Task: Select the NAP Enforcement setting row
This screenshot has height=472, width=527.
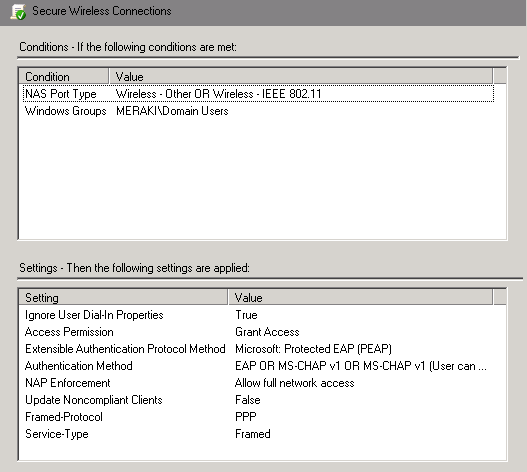Action: (262, 383)
